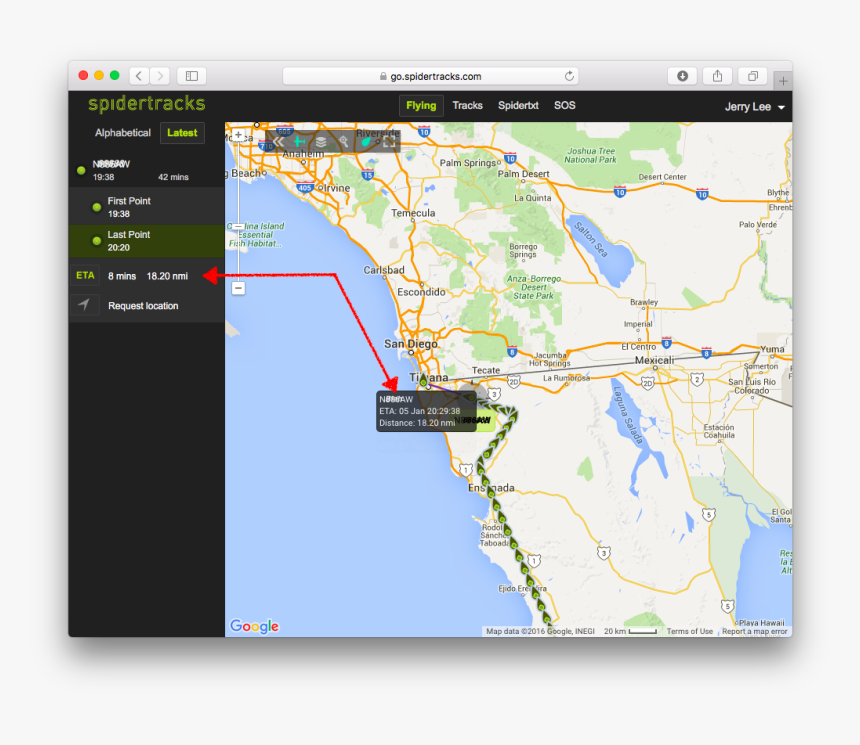
Task: Enter fullscreen map view
Action: tap(389, 142)
